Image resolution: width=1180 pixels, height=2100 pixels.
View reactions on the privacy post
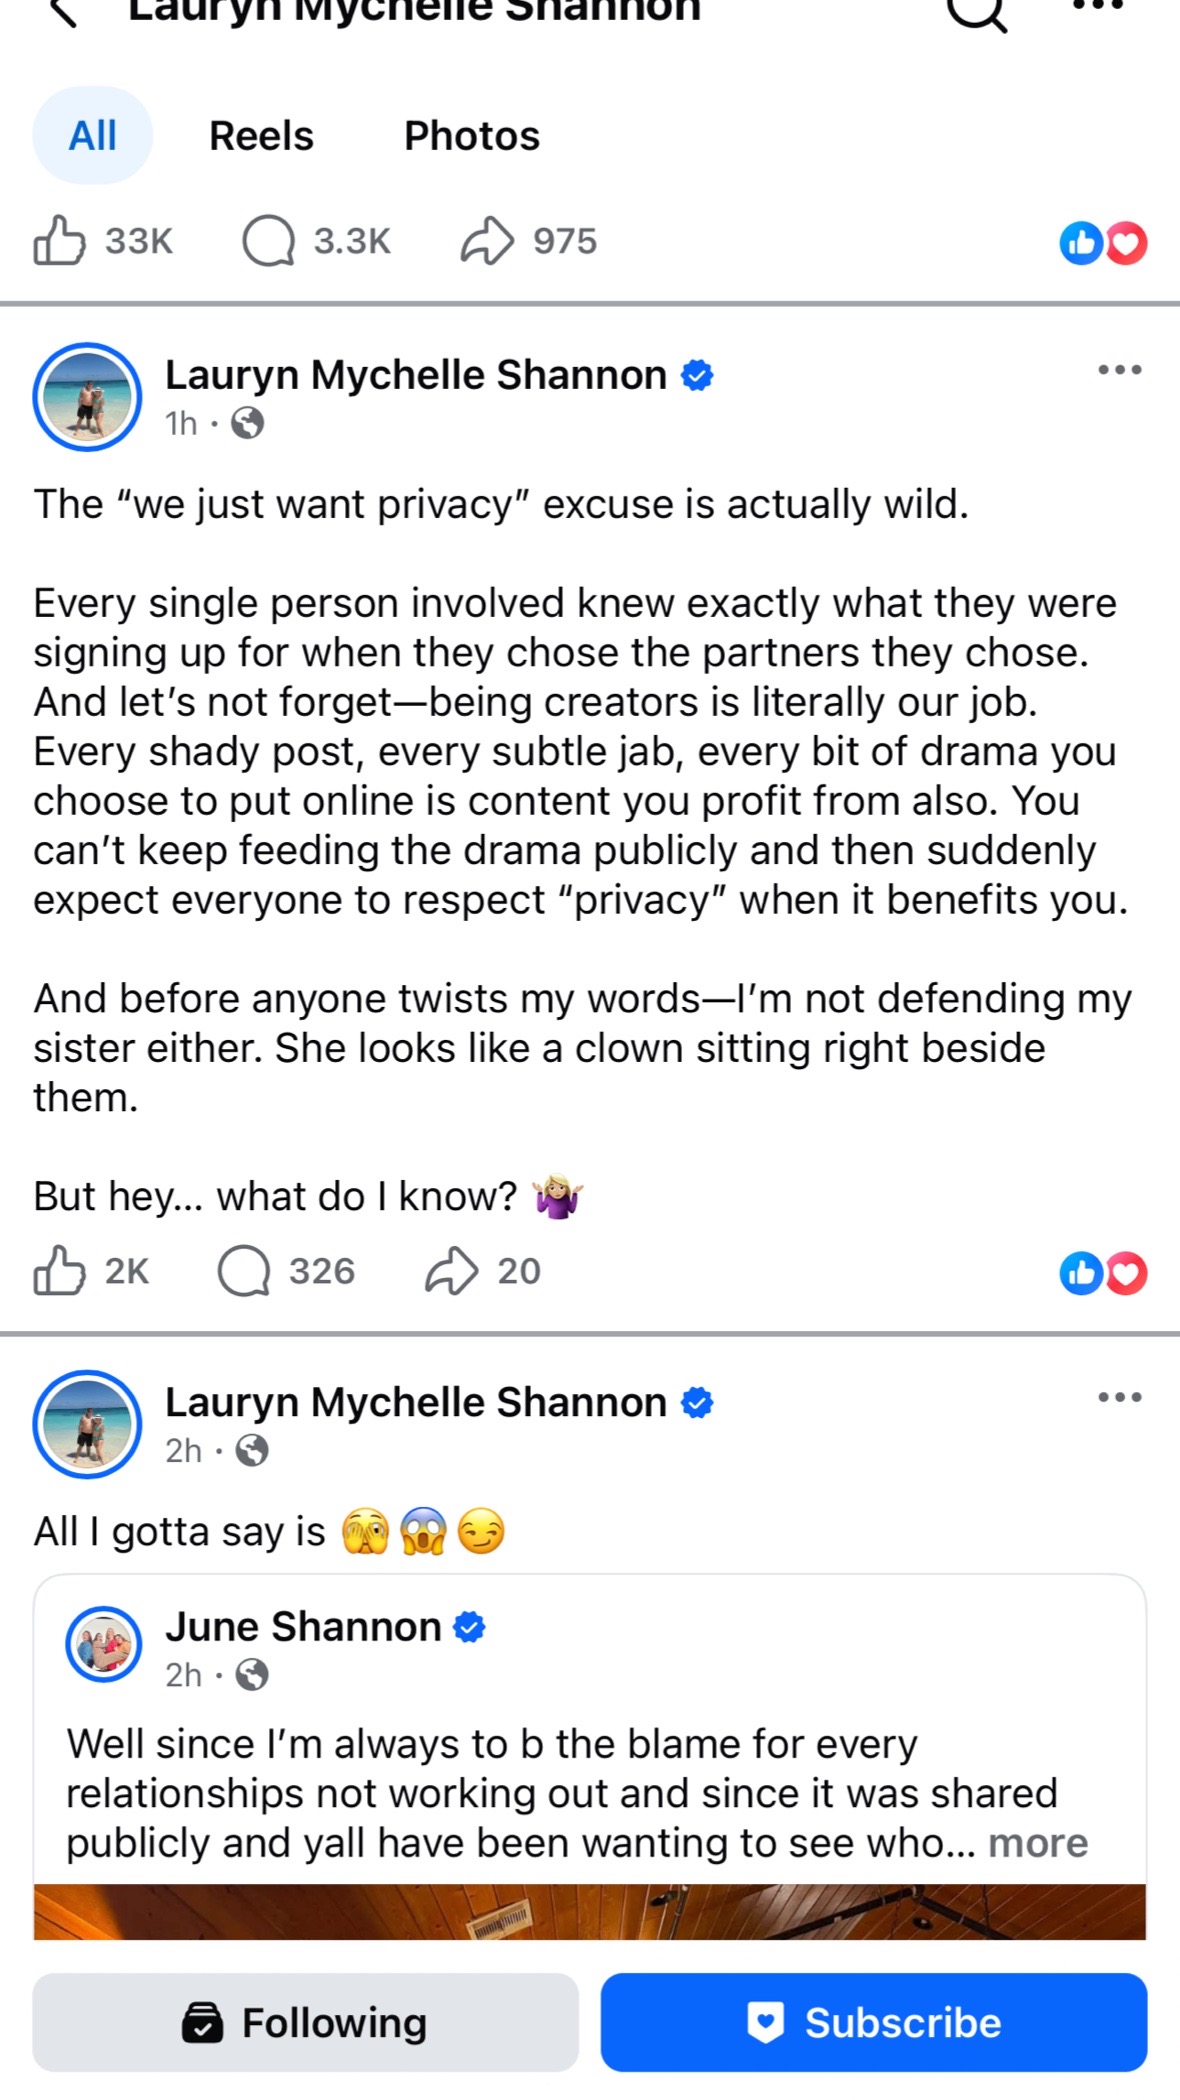pyautogui.click(x=1104, y=1273)
